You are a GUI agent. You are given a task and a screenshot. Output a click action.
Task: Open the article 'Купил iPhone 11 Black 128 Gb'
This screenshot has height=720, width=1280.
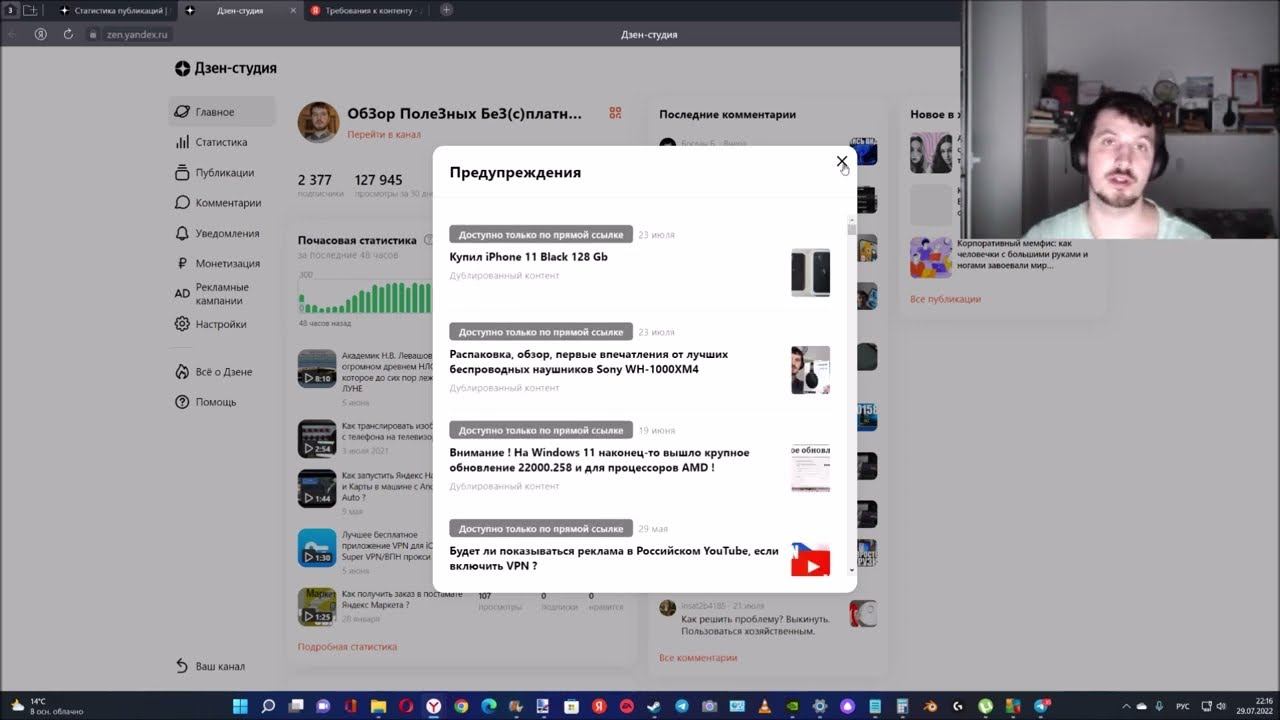coord(529,257)
